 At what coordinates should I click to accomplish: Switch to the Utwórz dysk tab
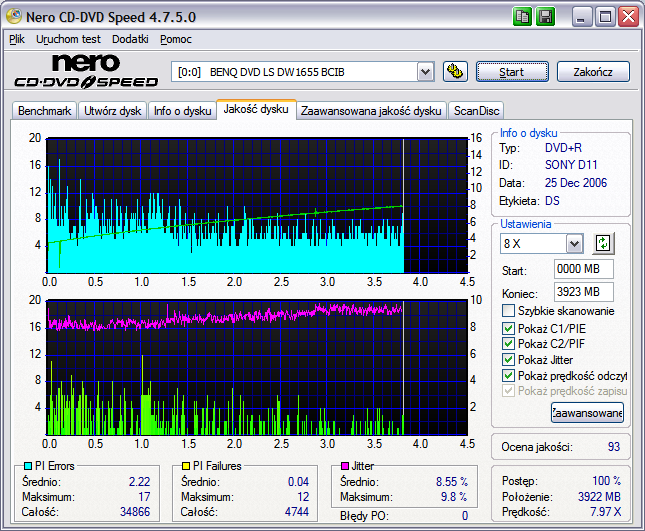[112, 111]
